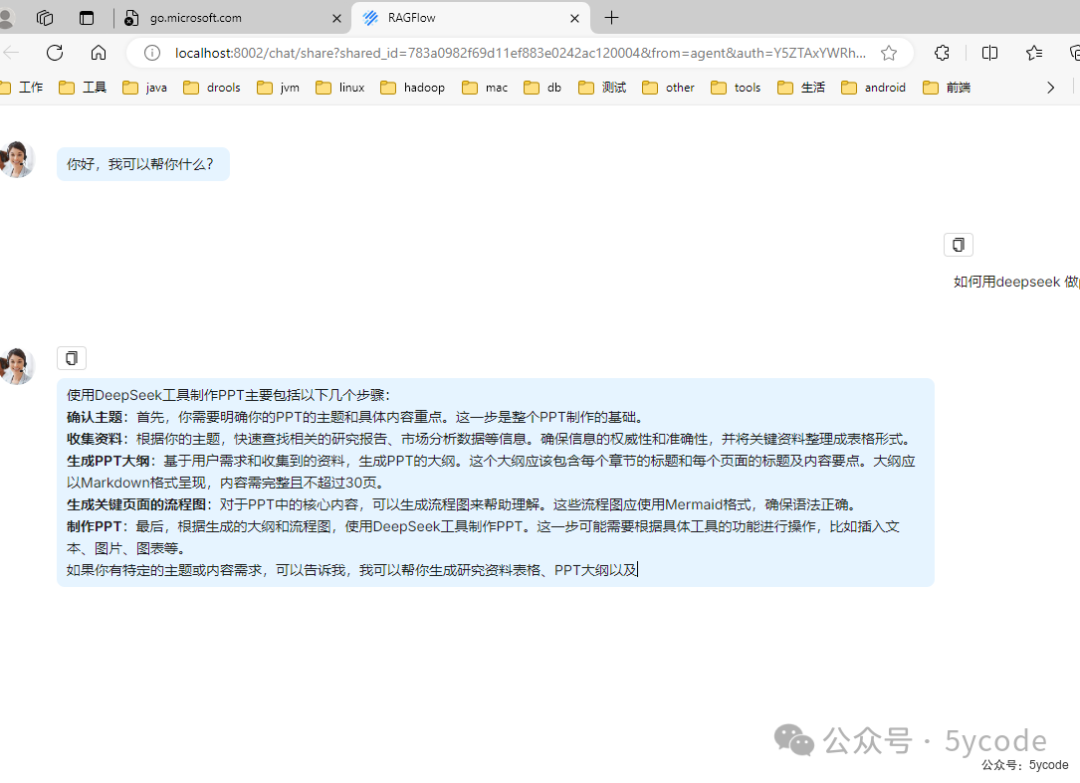Click the bold heading 生成关键页面的流程图
Viewport: 1080px width, 783px height.
[x=136, y=505]
